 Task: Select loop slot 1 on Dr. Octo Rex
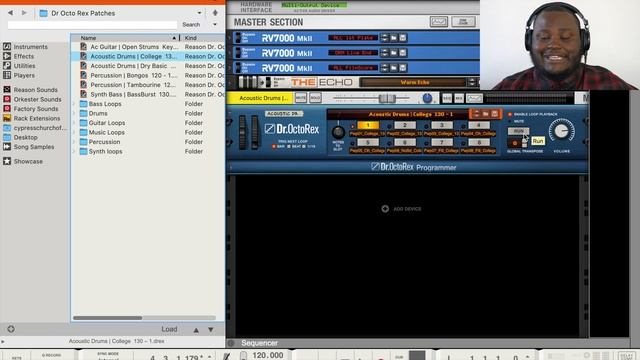[x=368, y=125]
